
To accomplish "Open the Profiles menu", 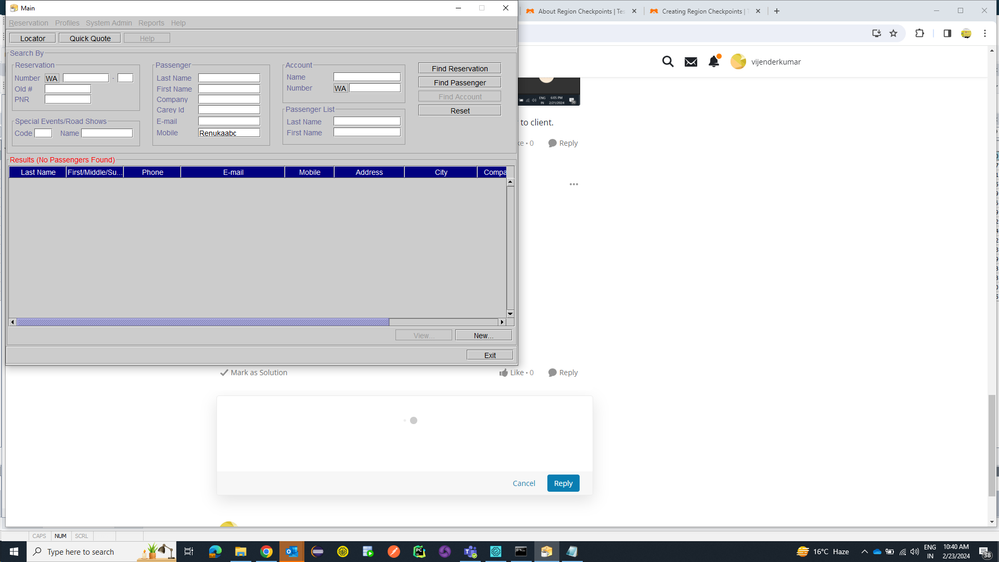I will pyautogui.click(x=67, y=23).
